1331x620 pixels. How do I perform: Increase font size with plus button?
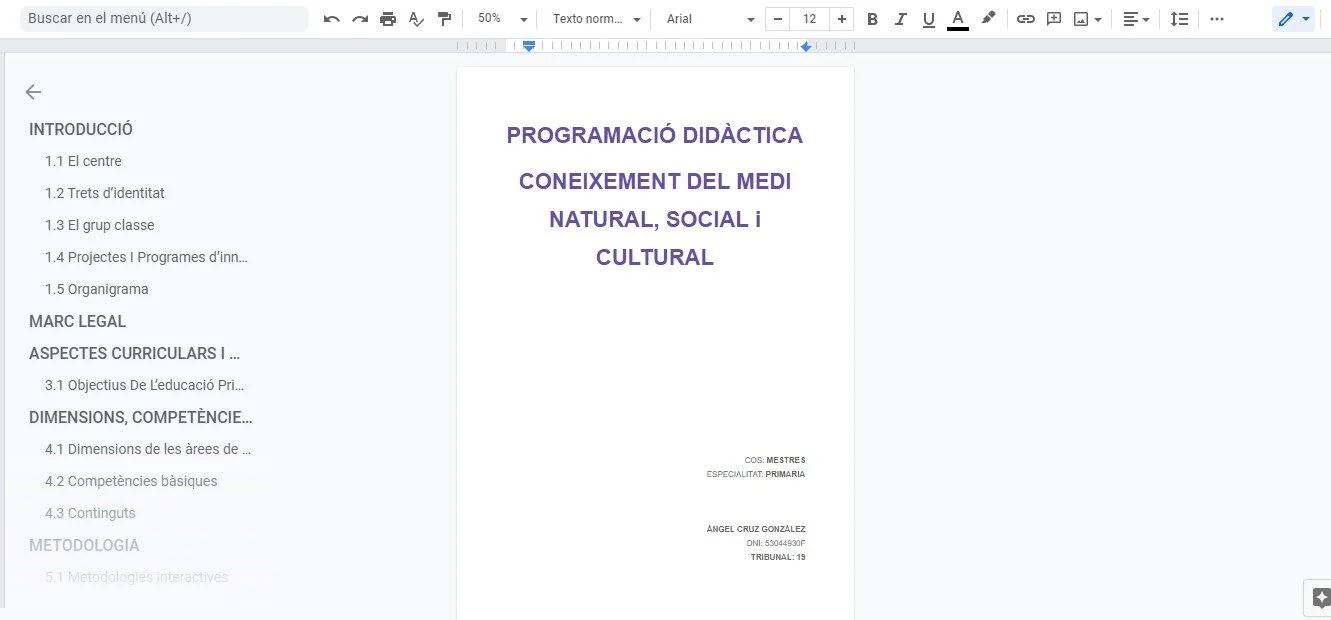[x=842, y=19]
